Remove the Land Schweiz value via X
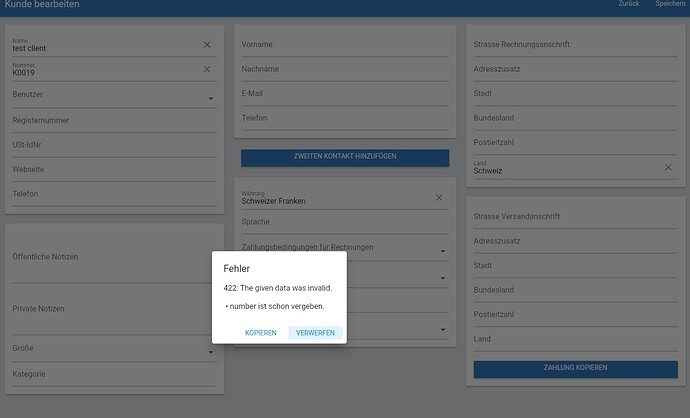The height and width of the screenshot is (418, 690). pos(668,167)
